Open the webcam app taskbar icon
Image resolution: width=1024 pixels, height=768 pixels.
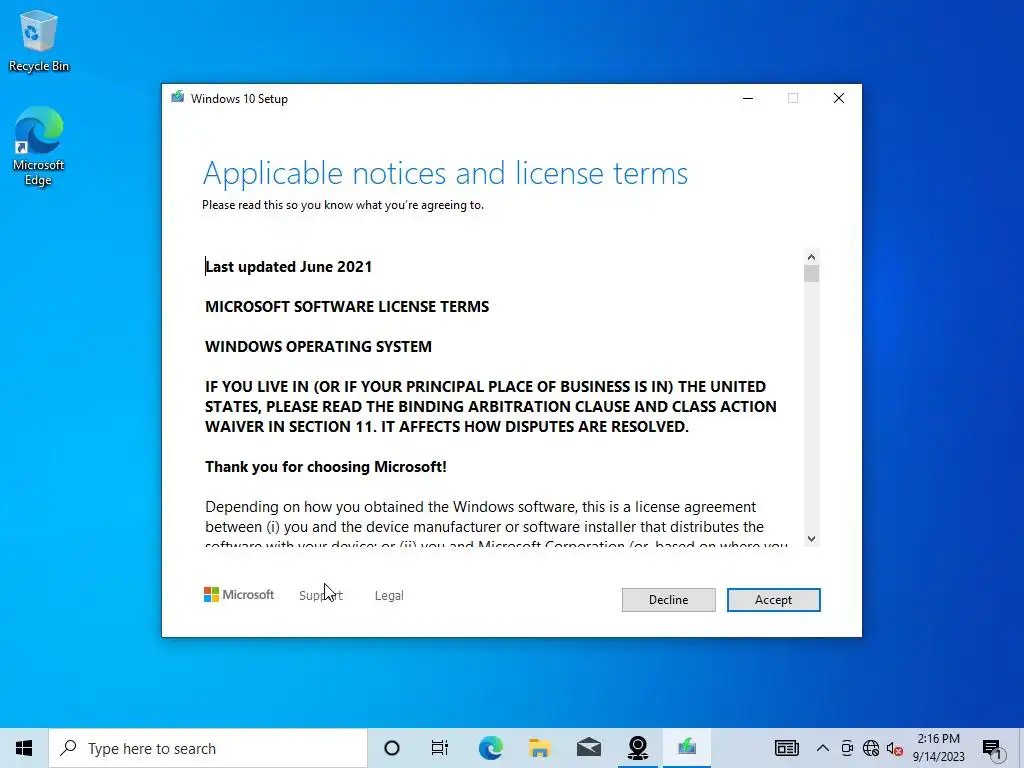click(637, 748)
